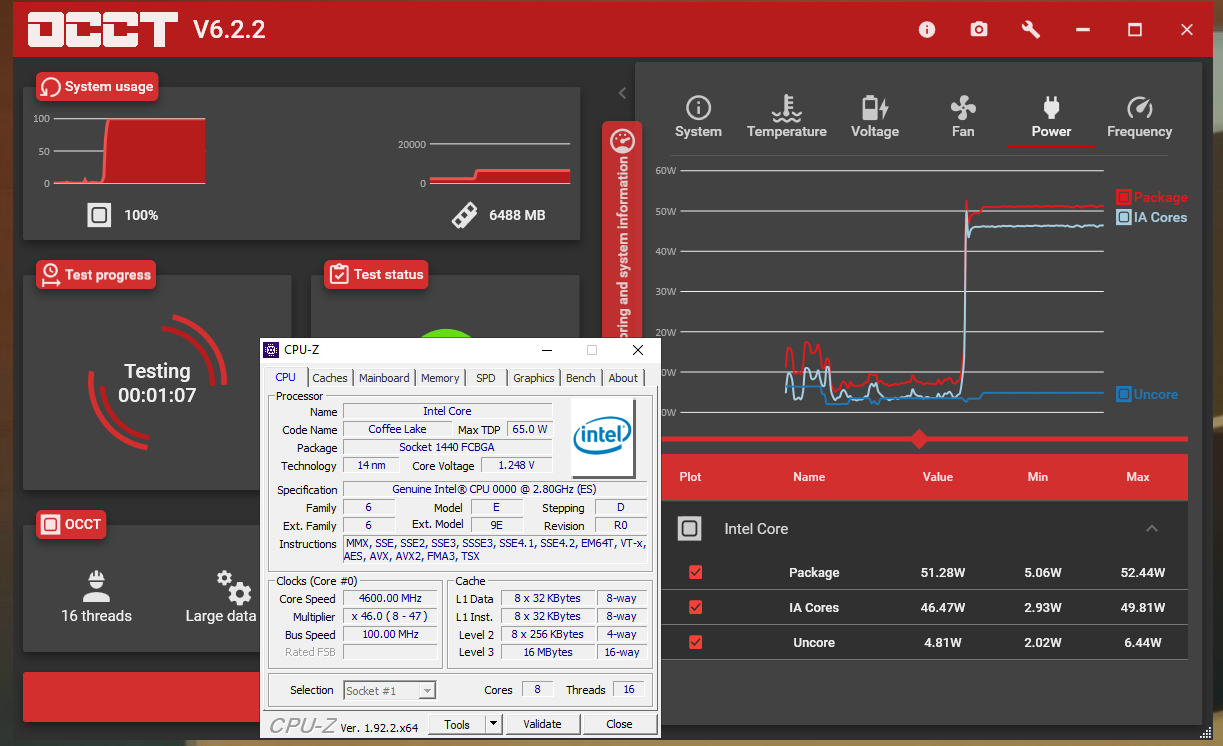Open the SPD tab in CPU-Z

(486, 378)
